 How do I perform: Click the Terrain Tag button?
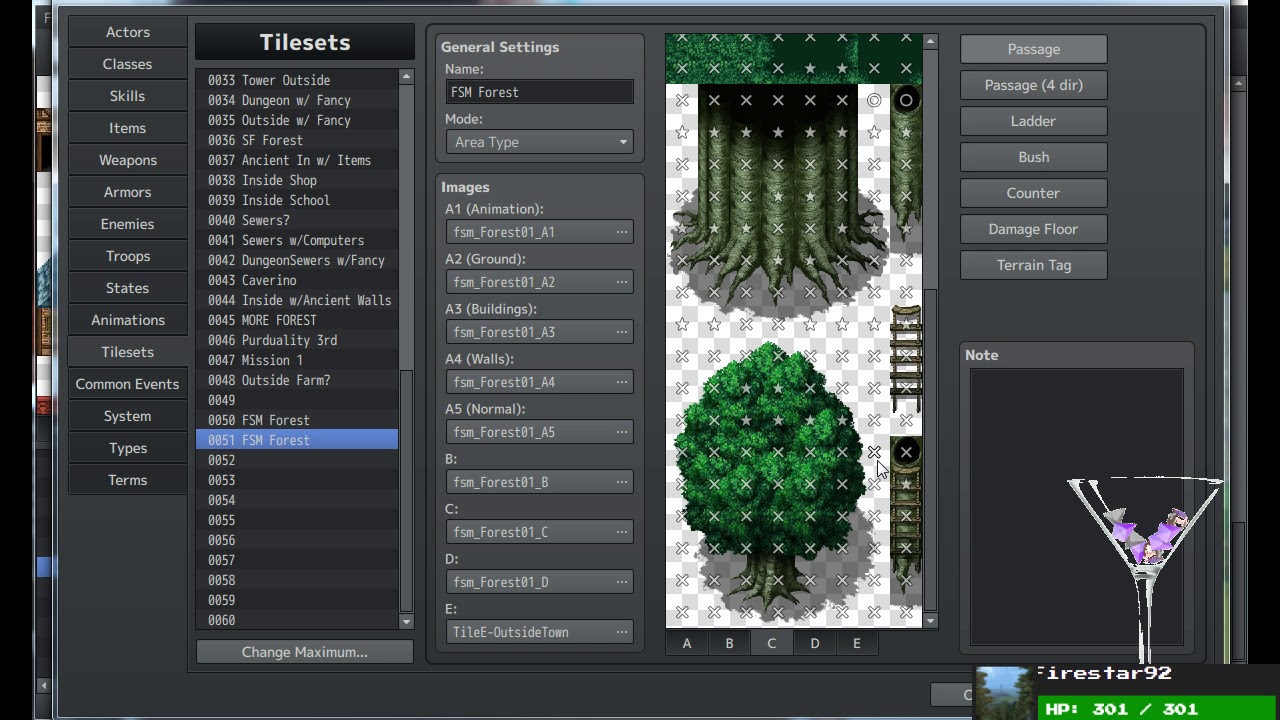coord(1034,265)
